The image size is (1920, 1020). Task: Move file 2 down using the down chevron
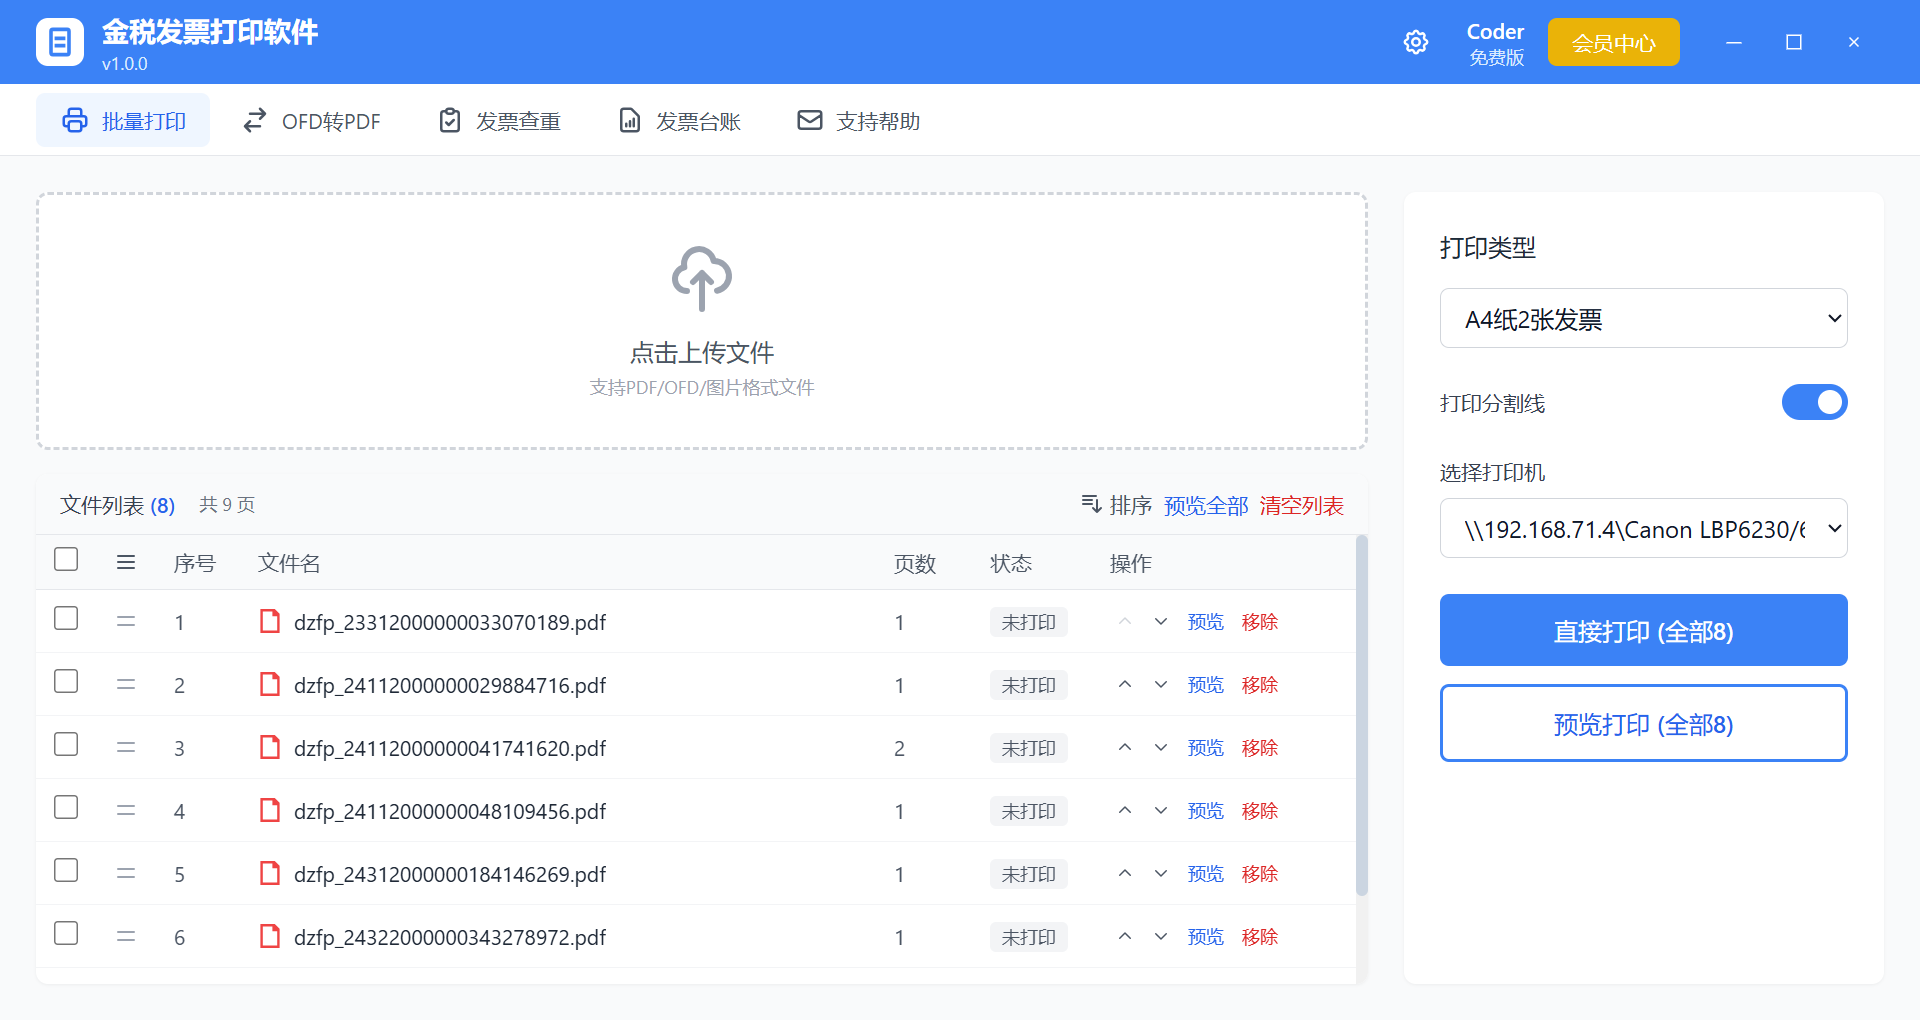click(1160, 684)
